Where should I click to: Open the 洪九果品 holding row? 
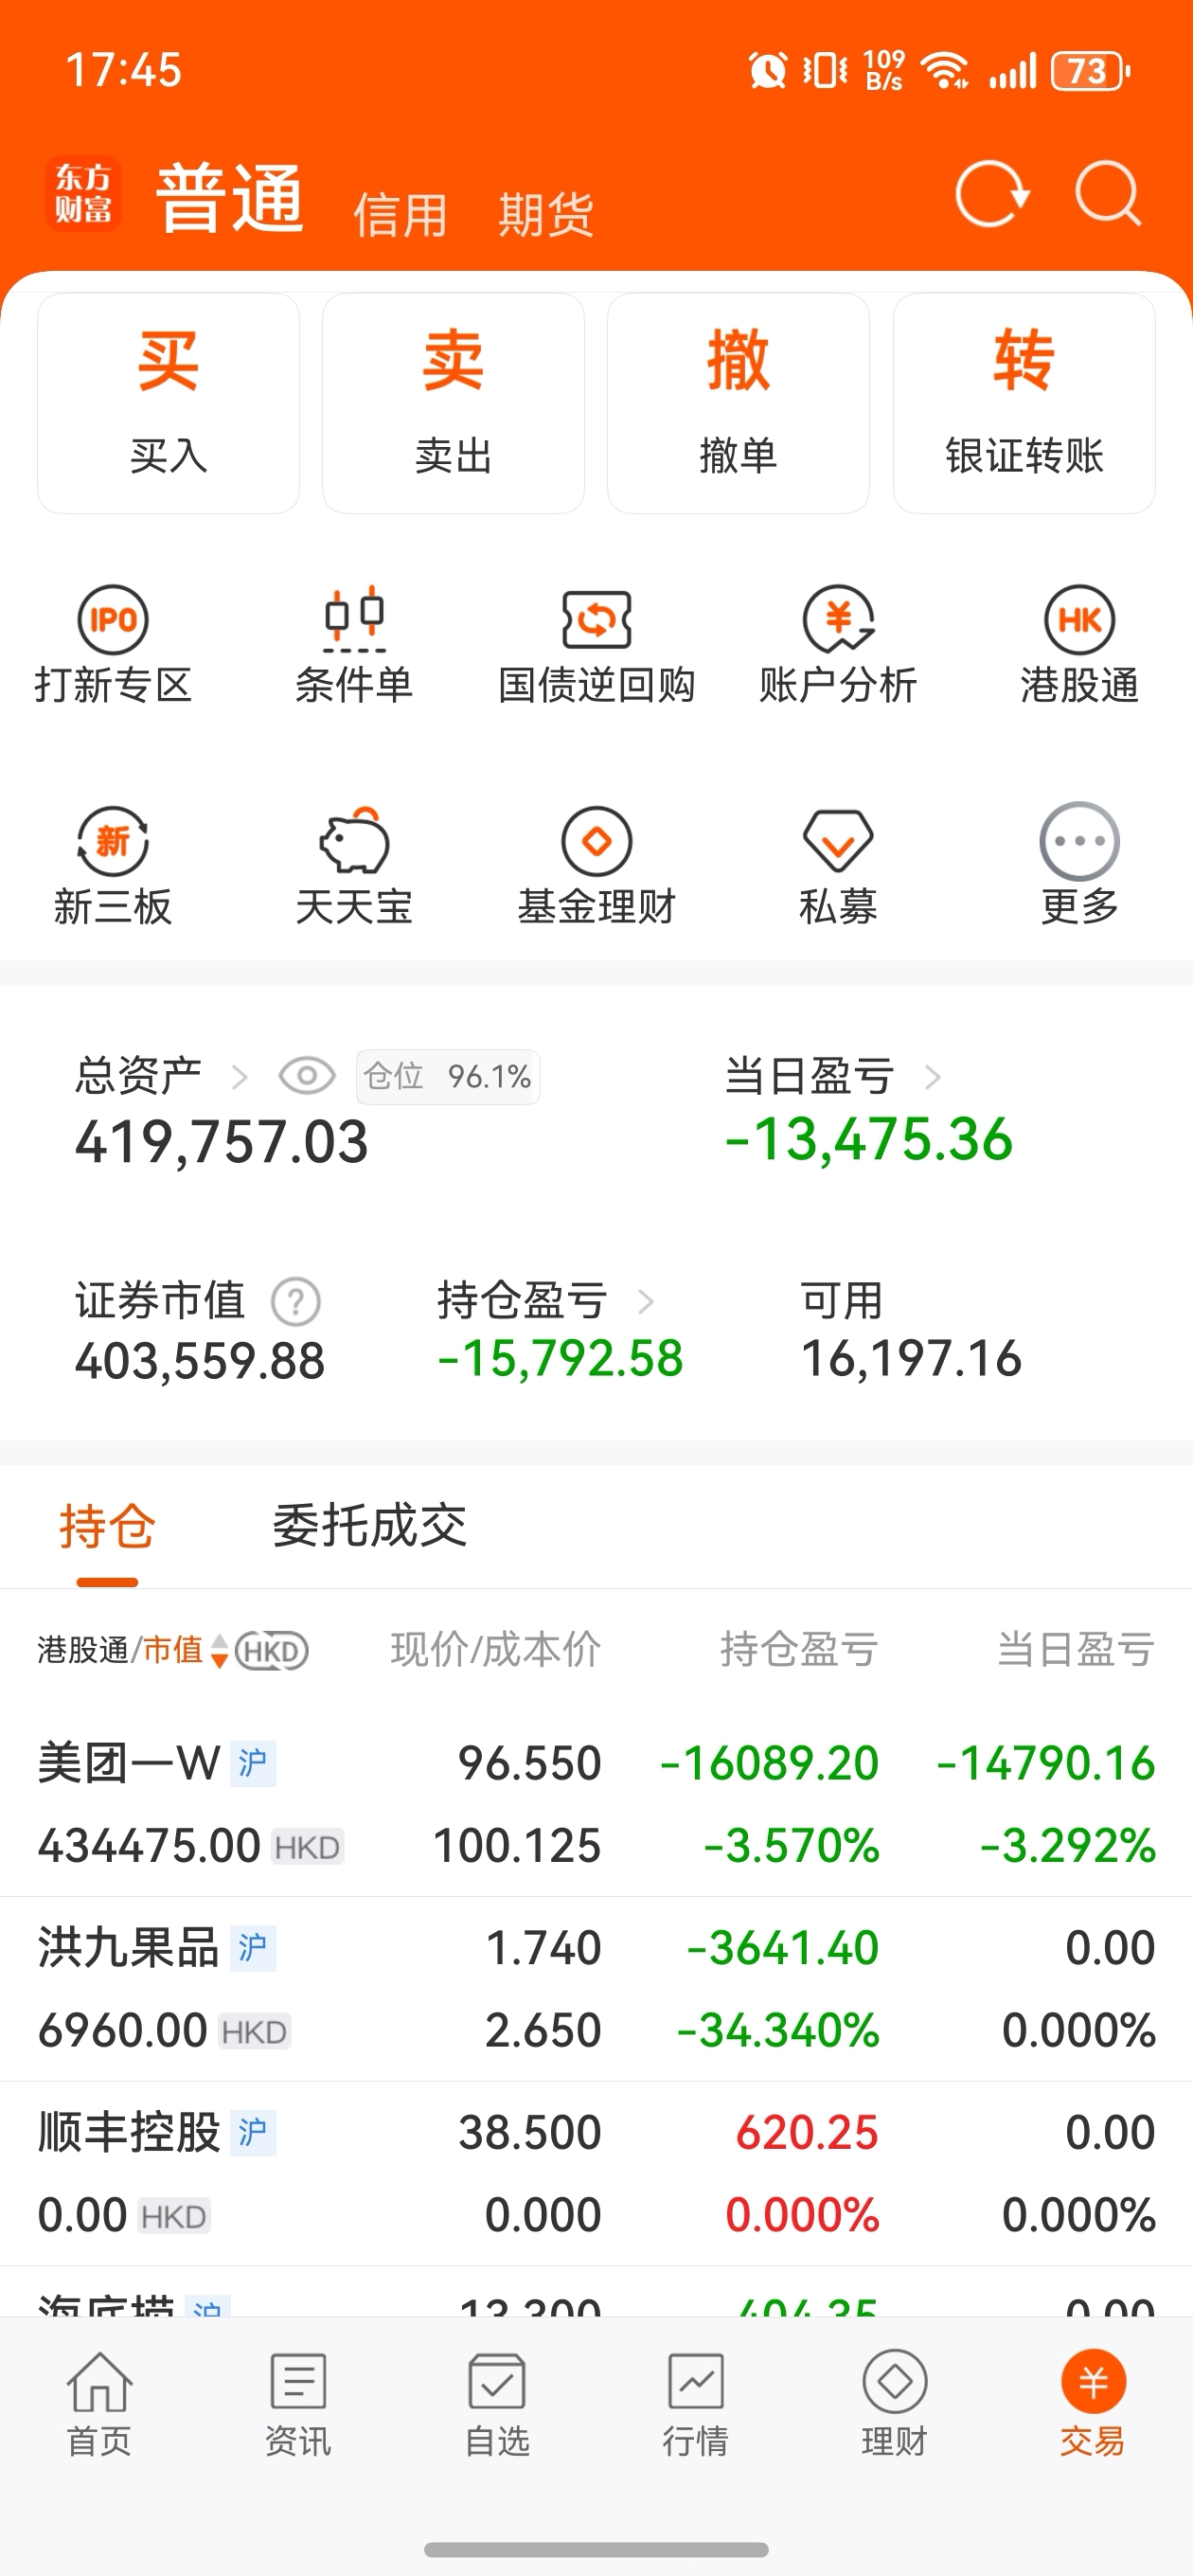(596, 1989)
